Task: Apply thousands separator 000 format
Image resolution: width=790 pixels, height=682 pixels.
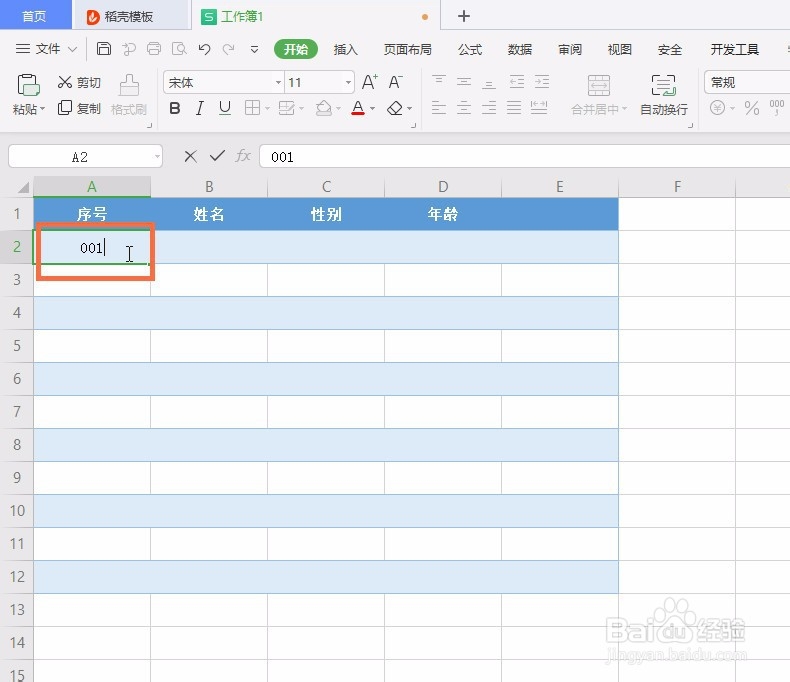Action: (x=776, y=107)
